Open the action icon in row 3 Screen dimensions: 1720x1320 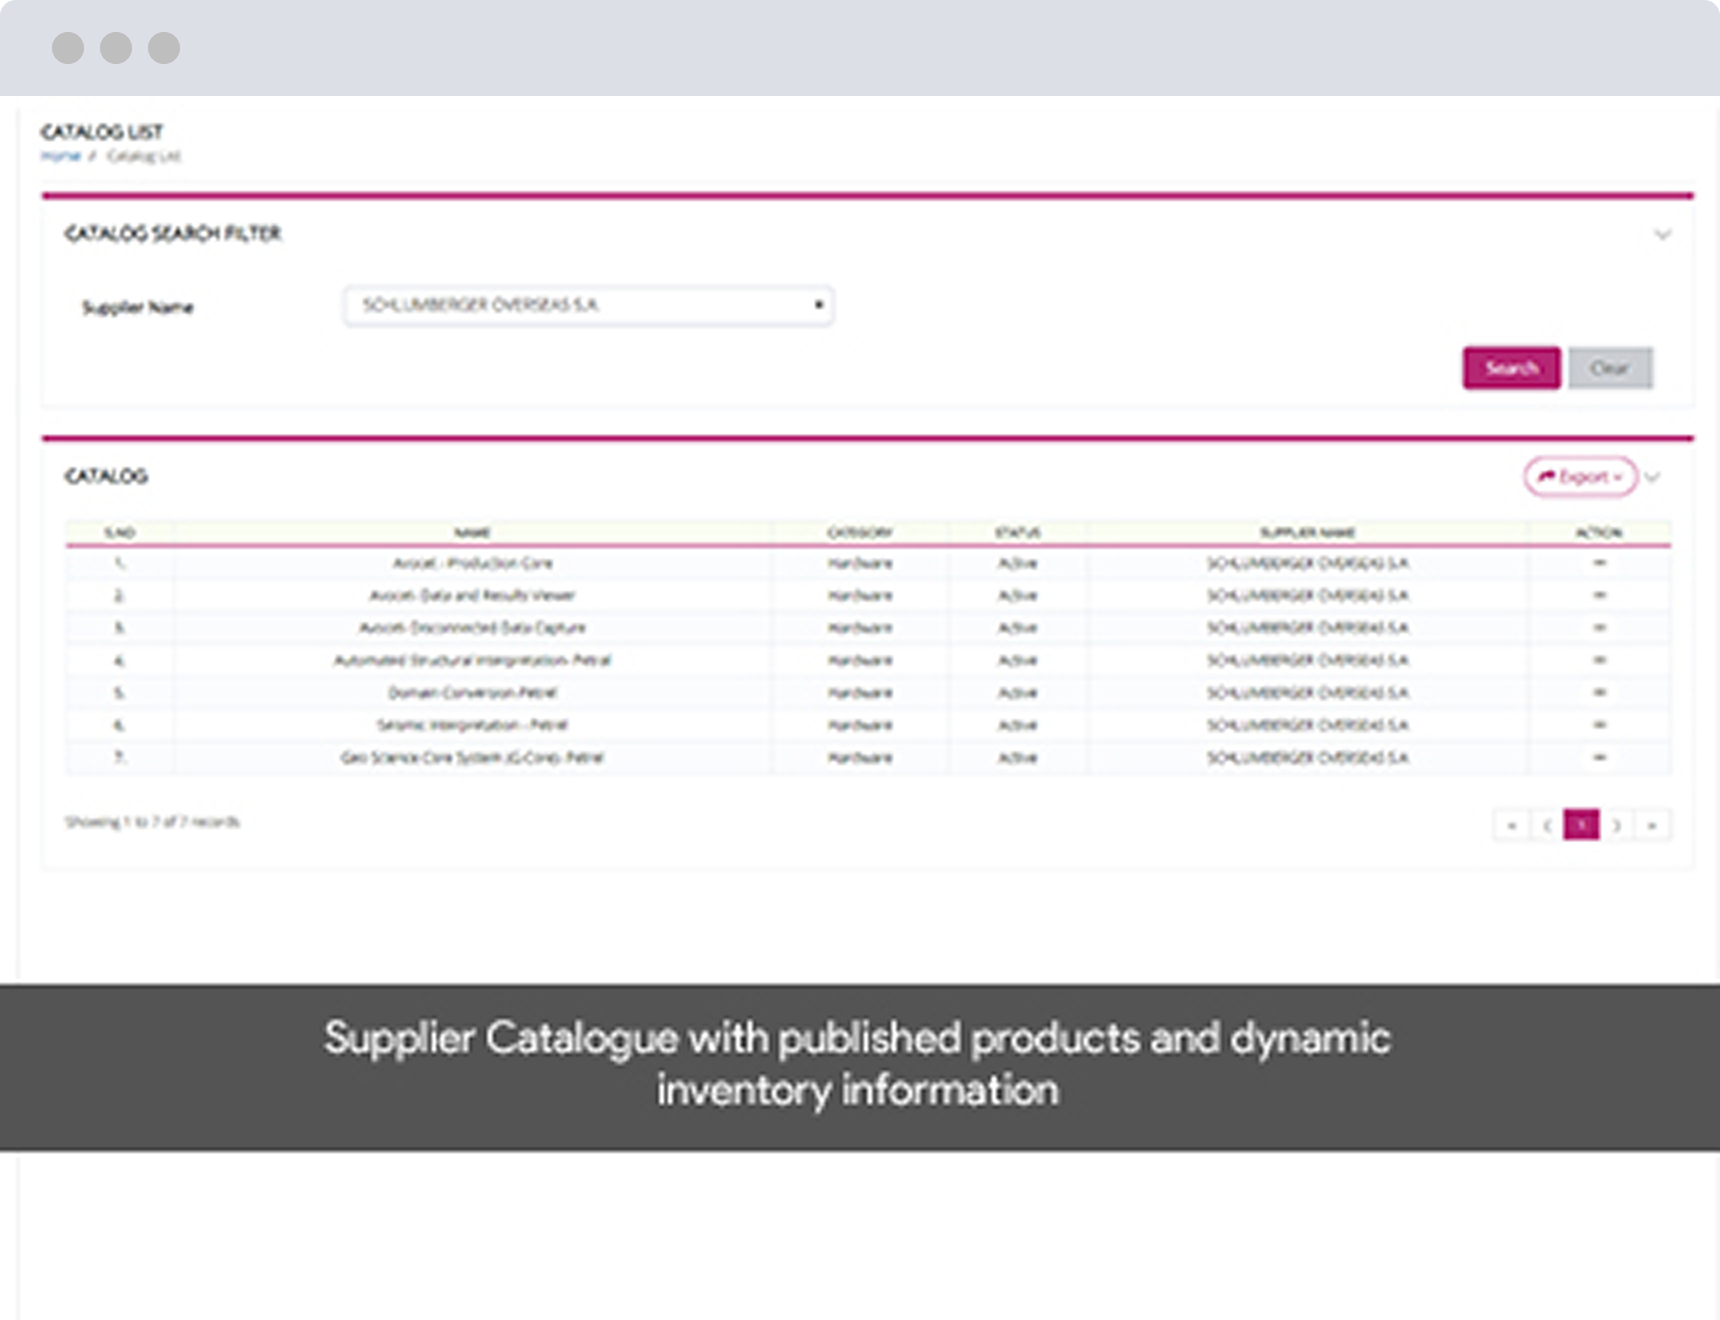[x=1599, y=628]
